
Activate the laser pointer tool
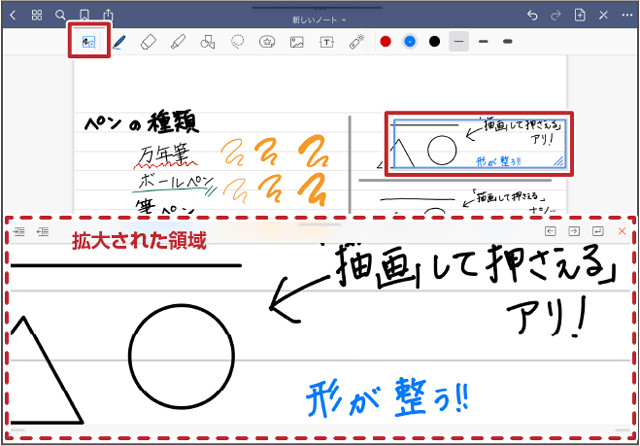(x=356, y=42)
